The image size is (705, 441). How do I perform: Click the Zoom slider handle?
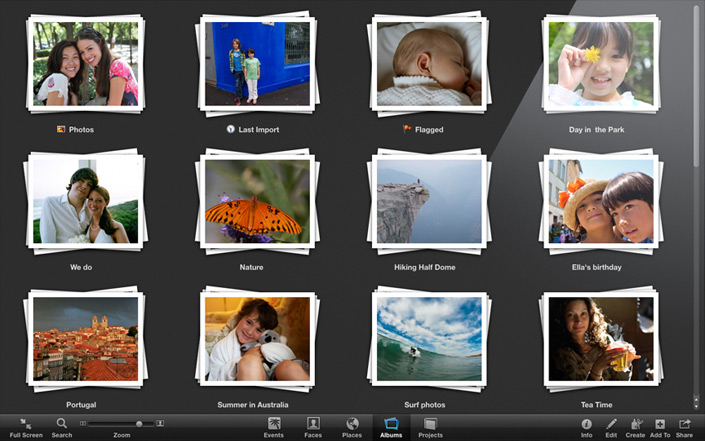(x=139, y=424)
